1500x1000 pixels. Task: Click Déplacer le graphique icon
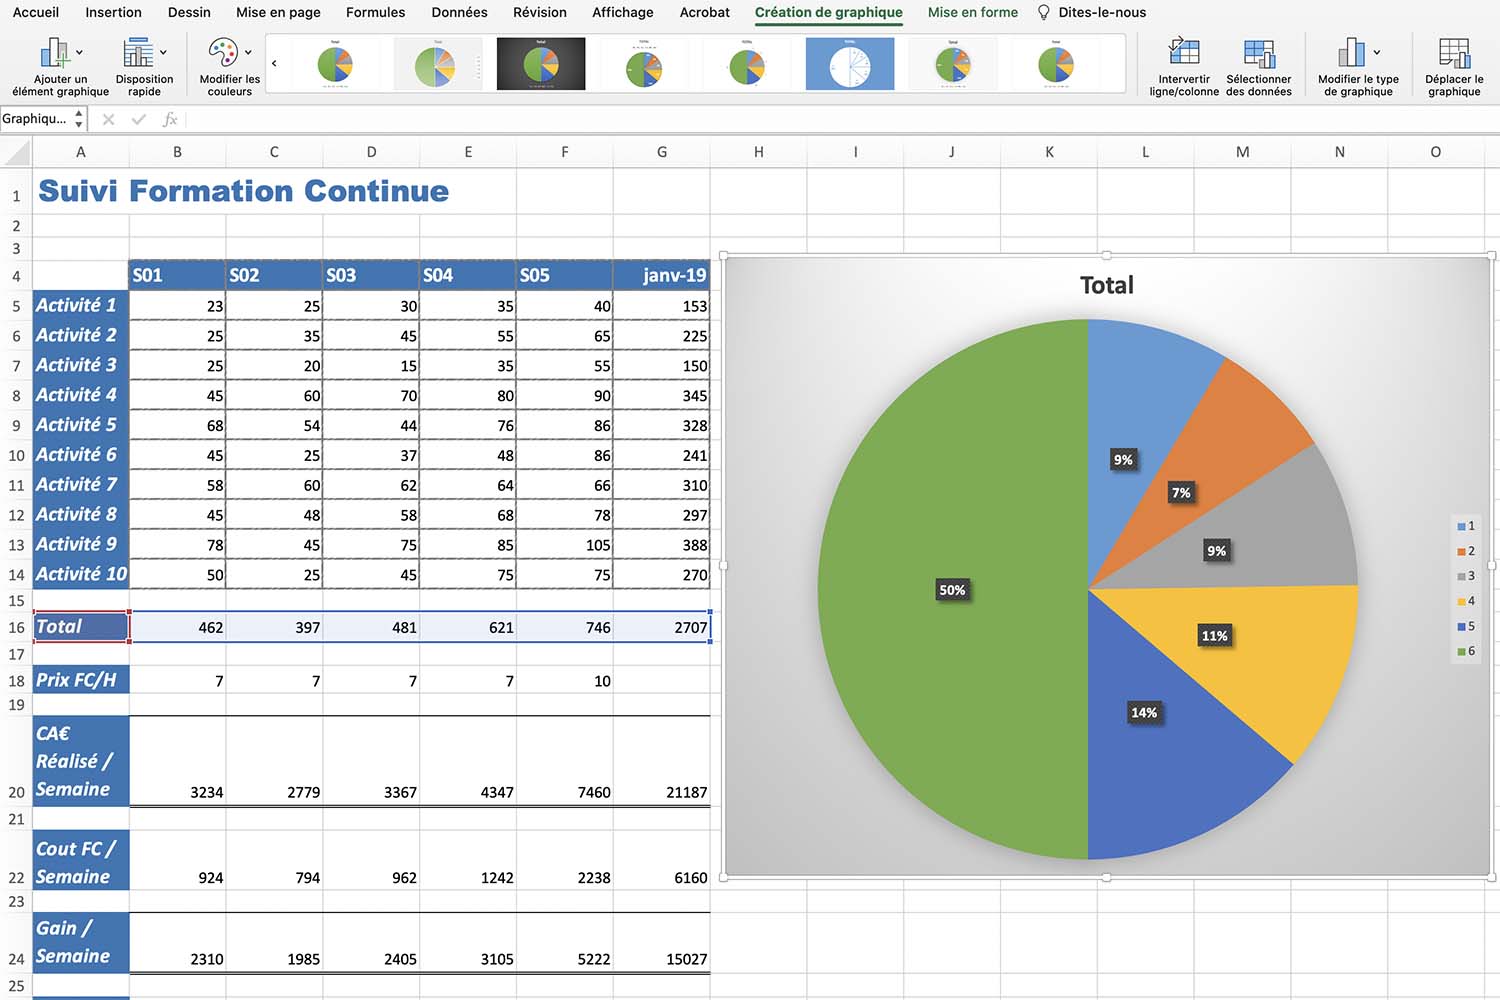click(x=1454, y=54)
